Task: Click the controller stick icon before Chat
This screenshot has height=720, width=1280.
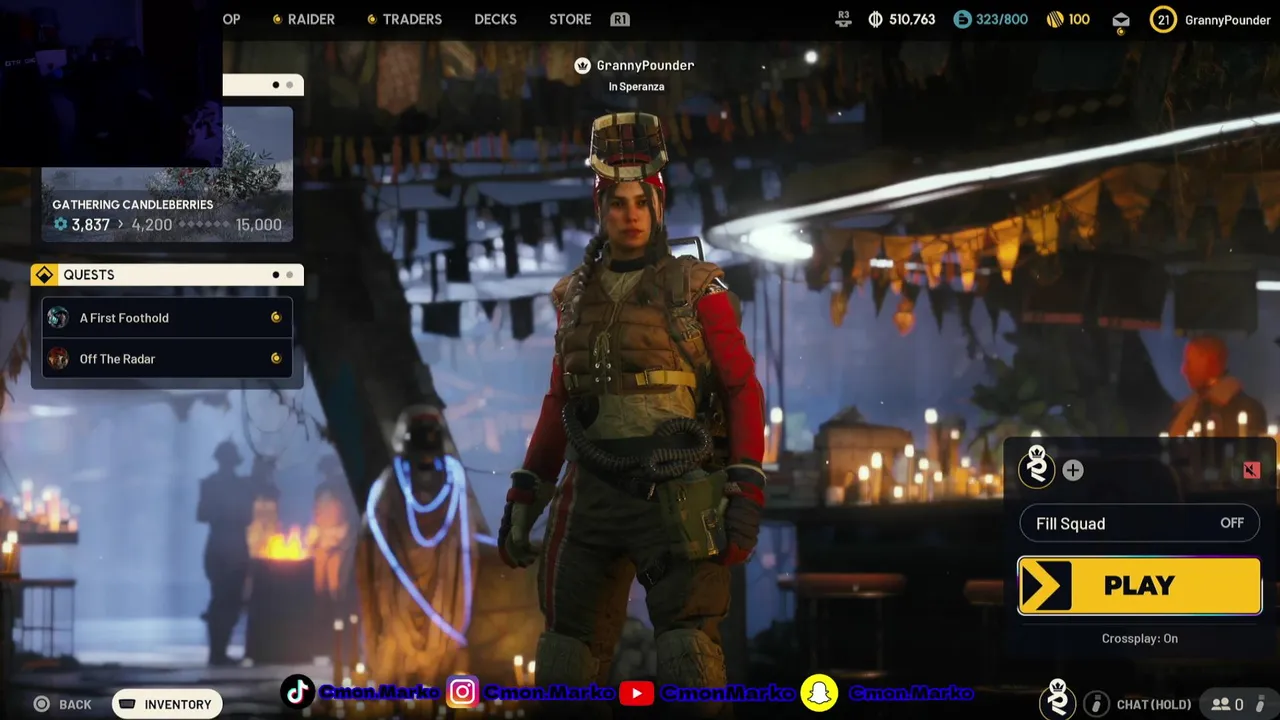Action: click(x=1097, y=704)
